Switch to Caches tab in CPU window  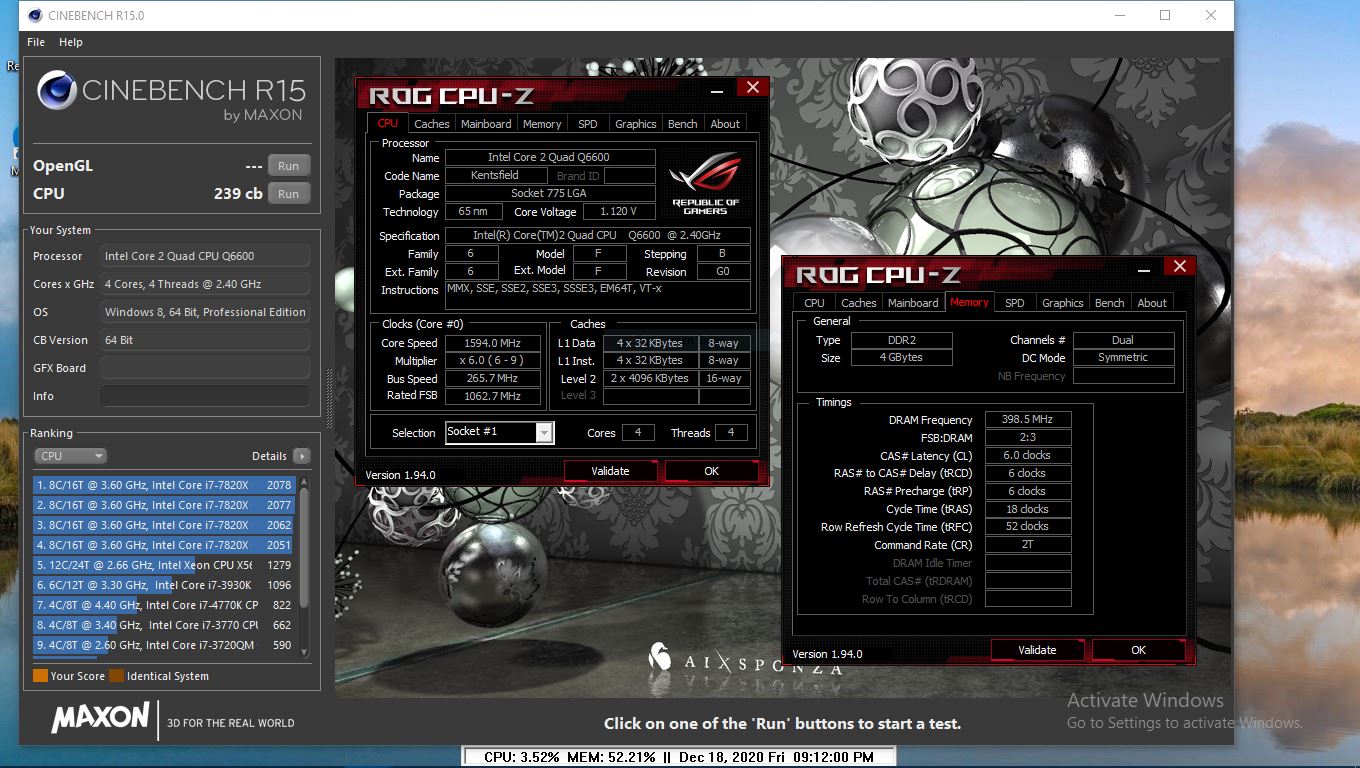(431, 124)
